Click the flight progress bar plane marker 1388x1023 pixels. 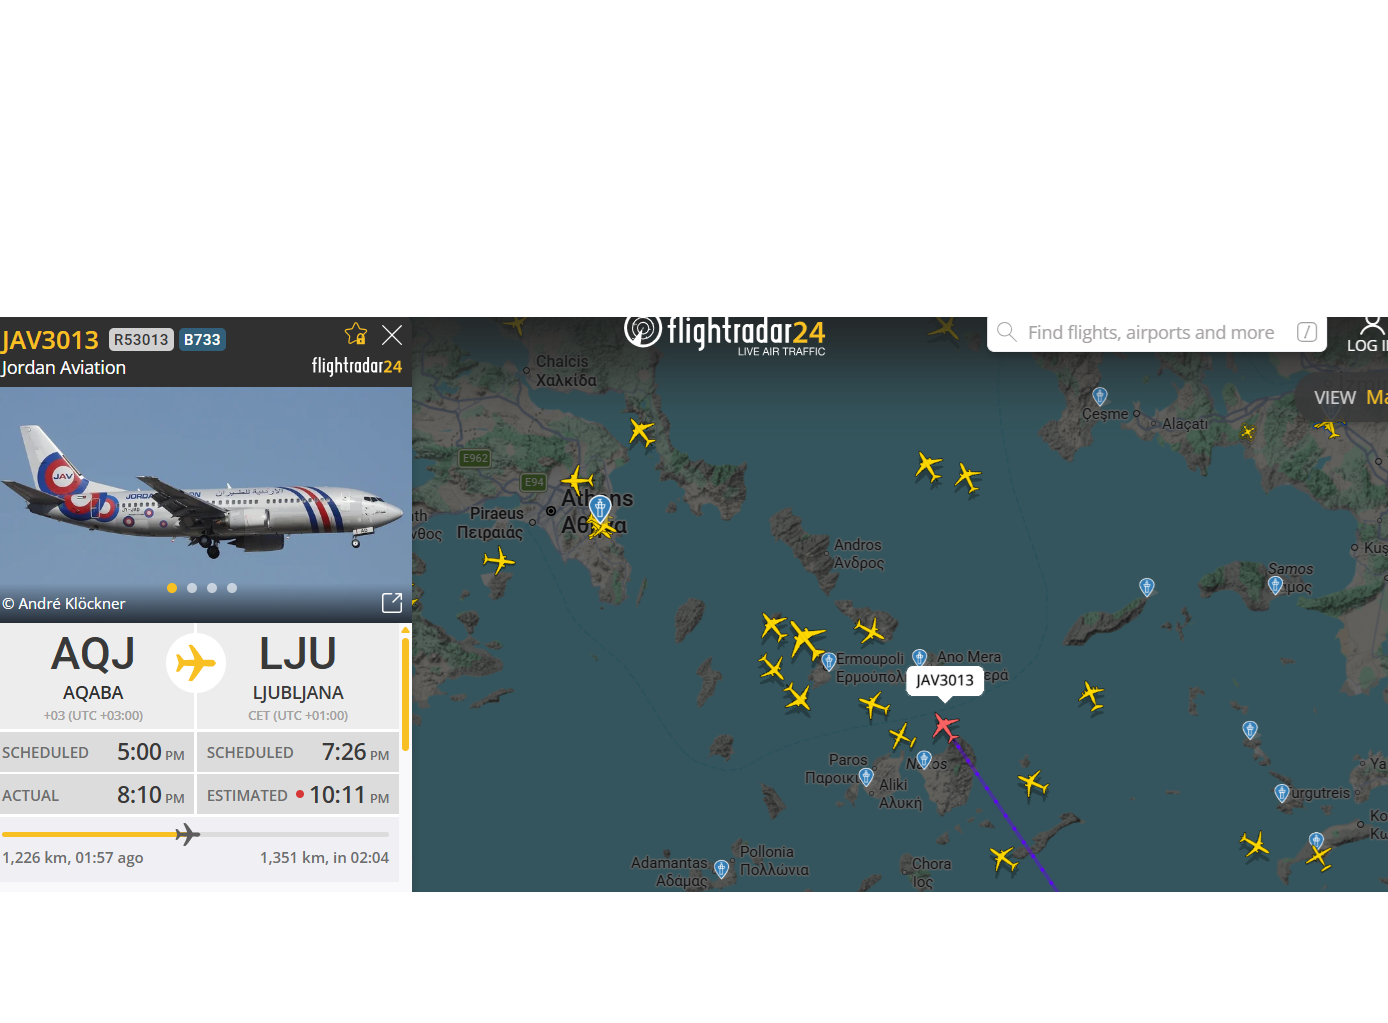[187, 834]
